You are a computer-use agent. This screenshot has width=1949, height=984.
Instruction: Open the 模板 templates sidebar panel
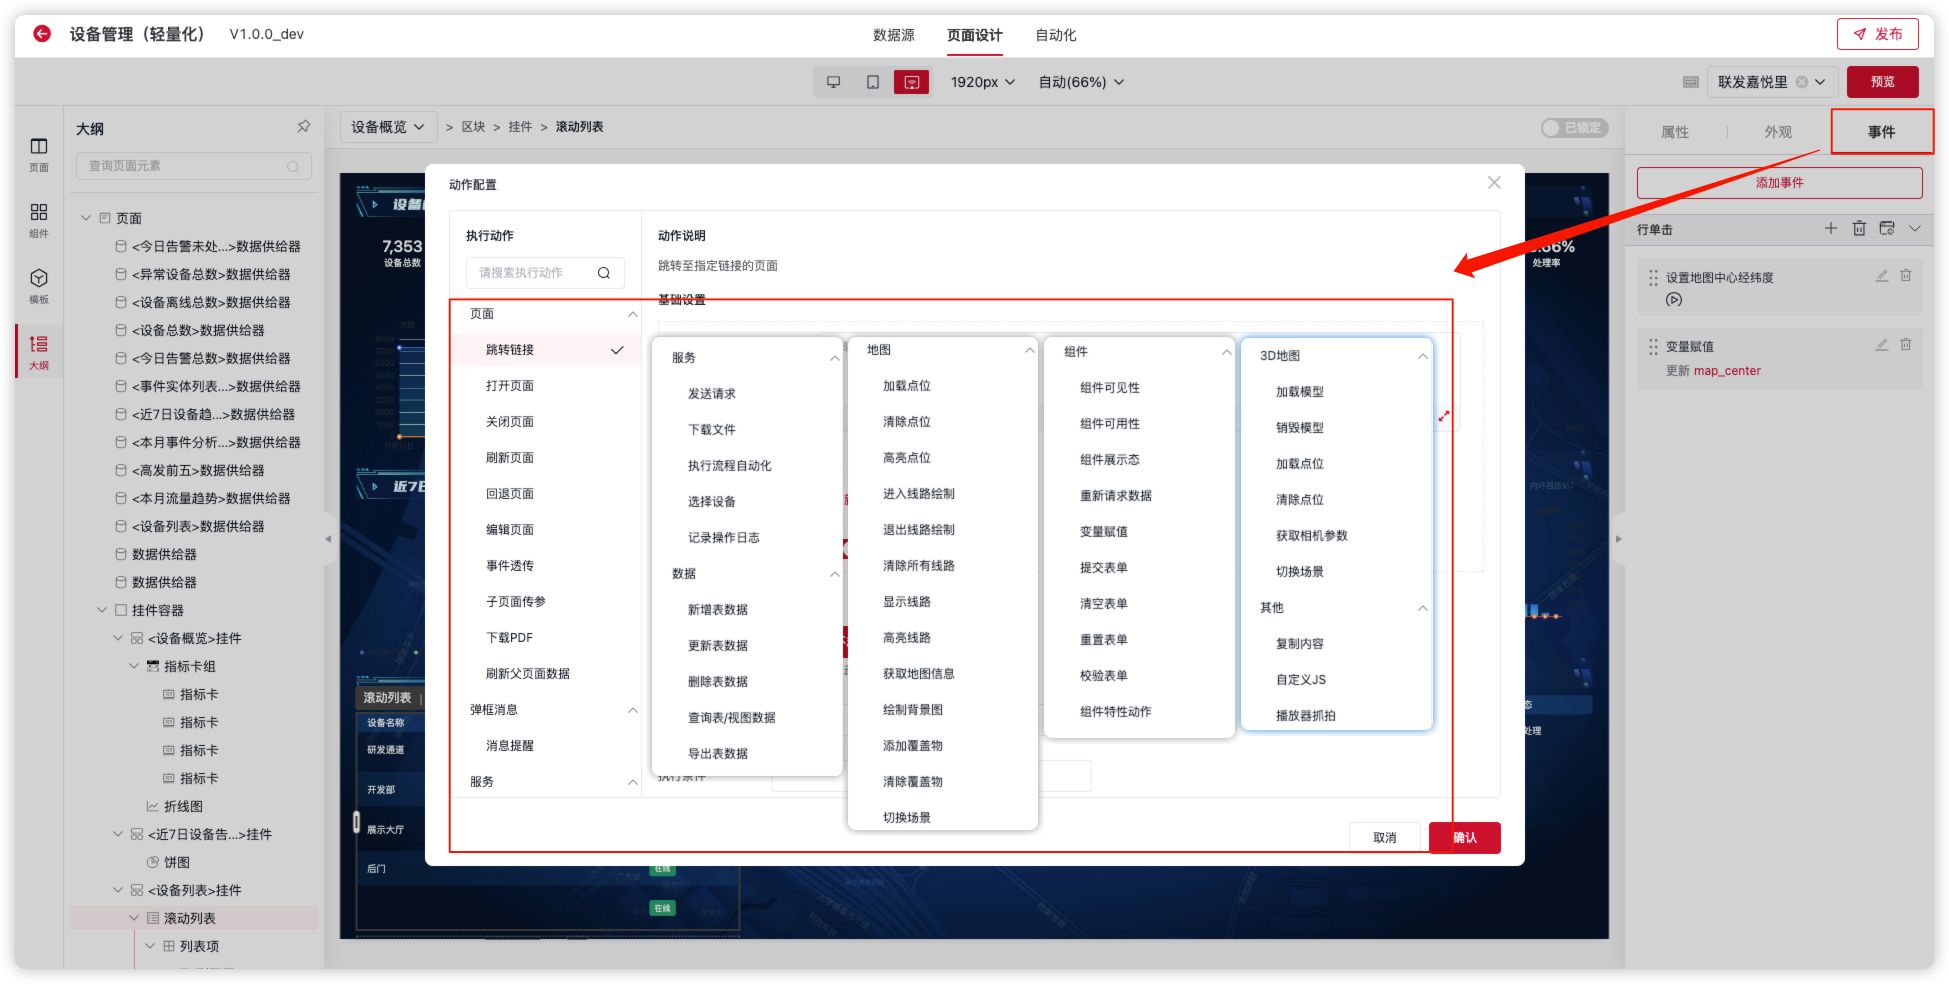[39, 285]
